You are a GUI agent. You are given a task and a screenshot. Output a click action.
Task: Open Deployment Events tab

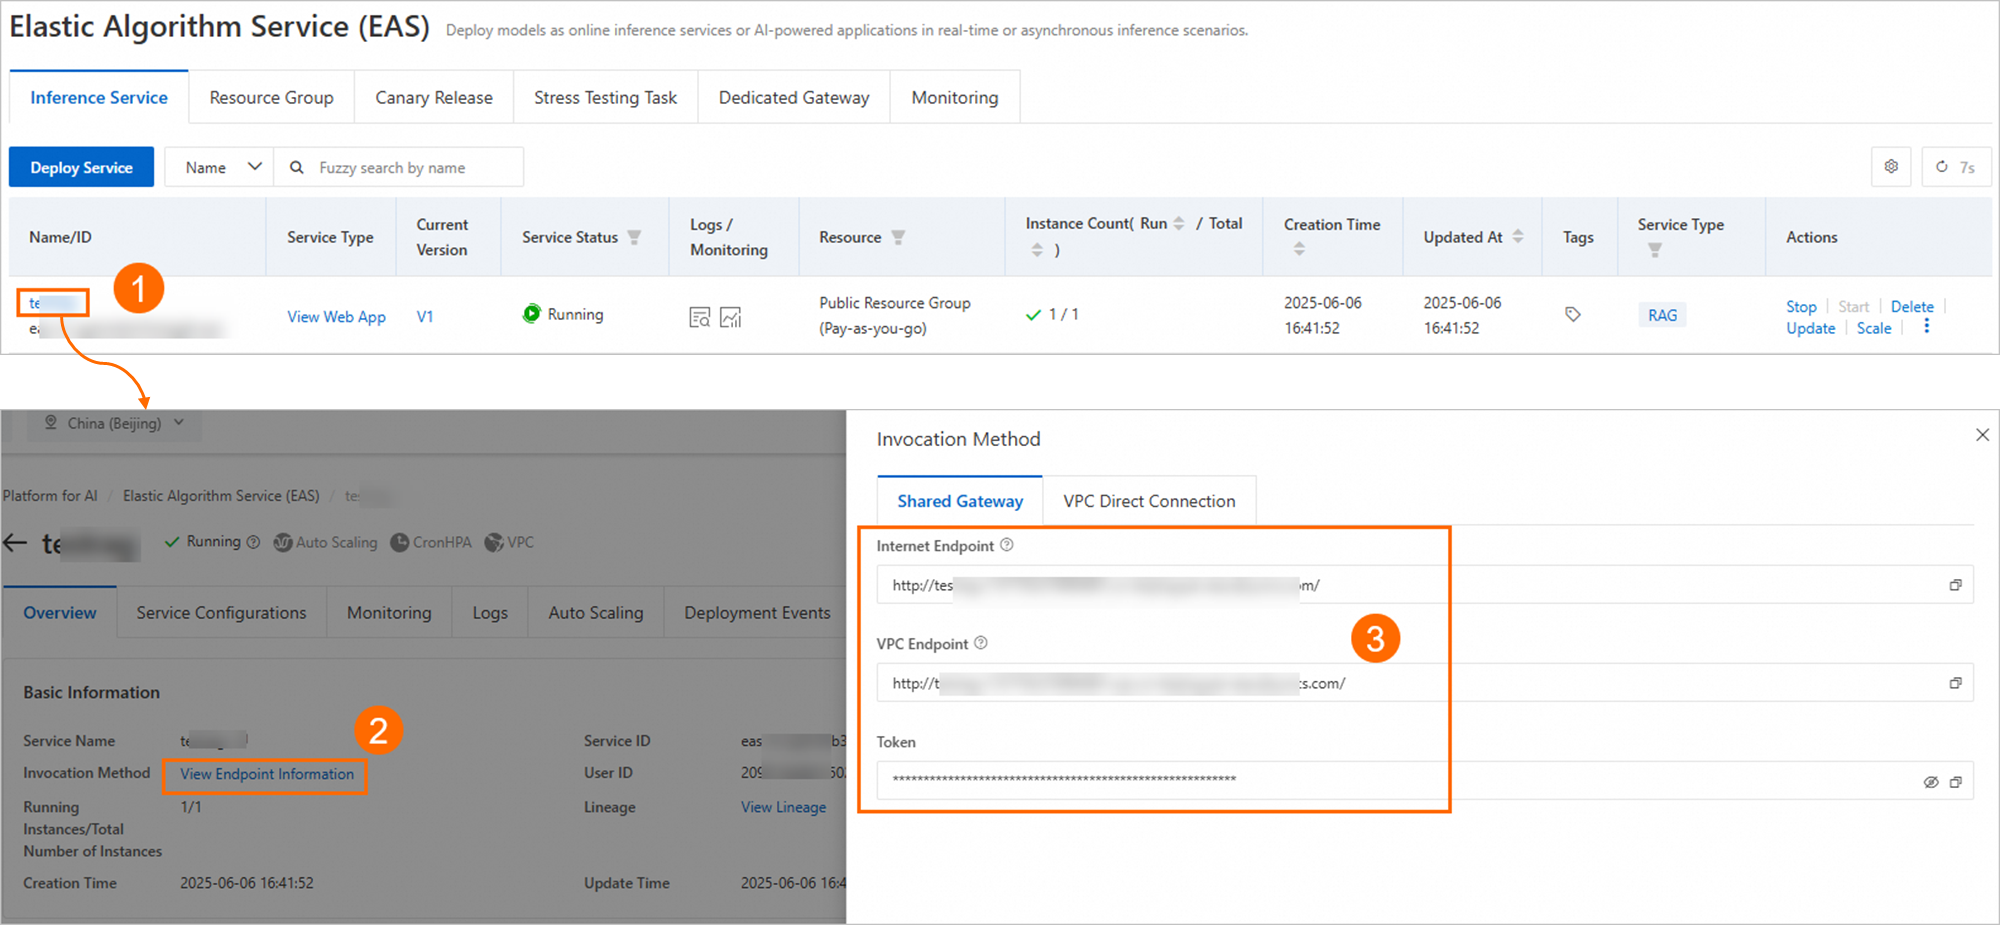[757, 613]
